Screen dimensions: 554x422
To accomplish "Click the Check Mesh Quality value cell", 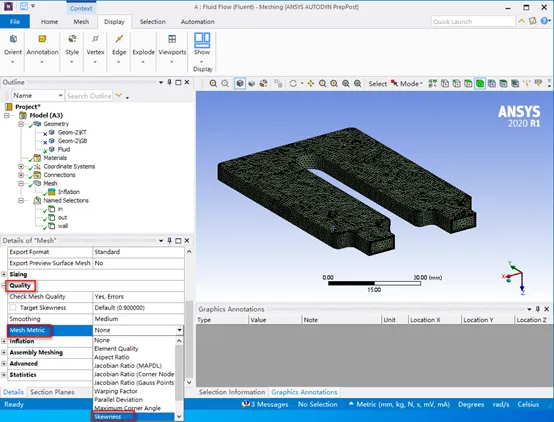I will 138,297.
